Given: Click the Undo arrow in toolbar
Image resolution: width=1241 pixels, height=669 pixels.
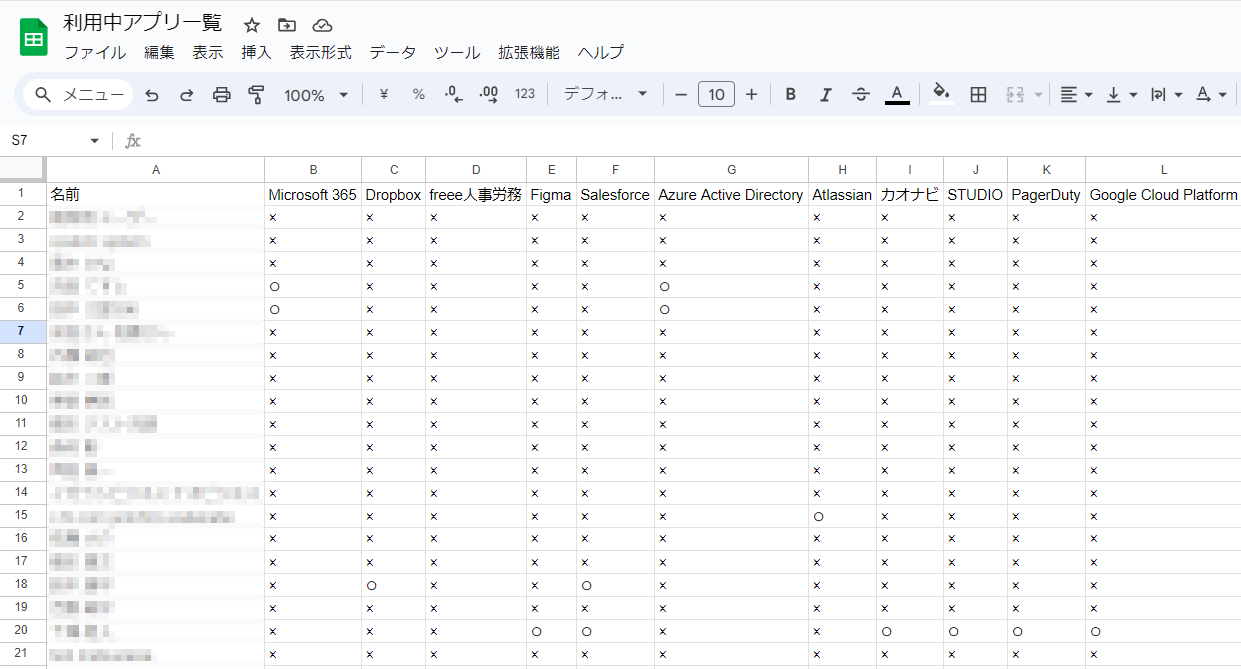Looking at the screenshot, I should point(152,95).
